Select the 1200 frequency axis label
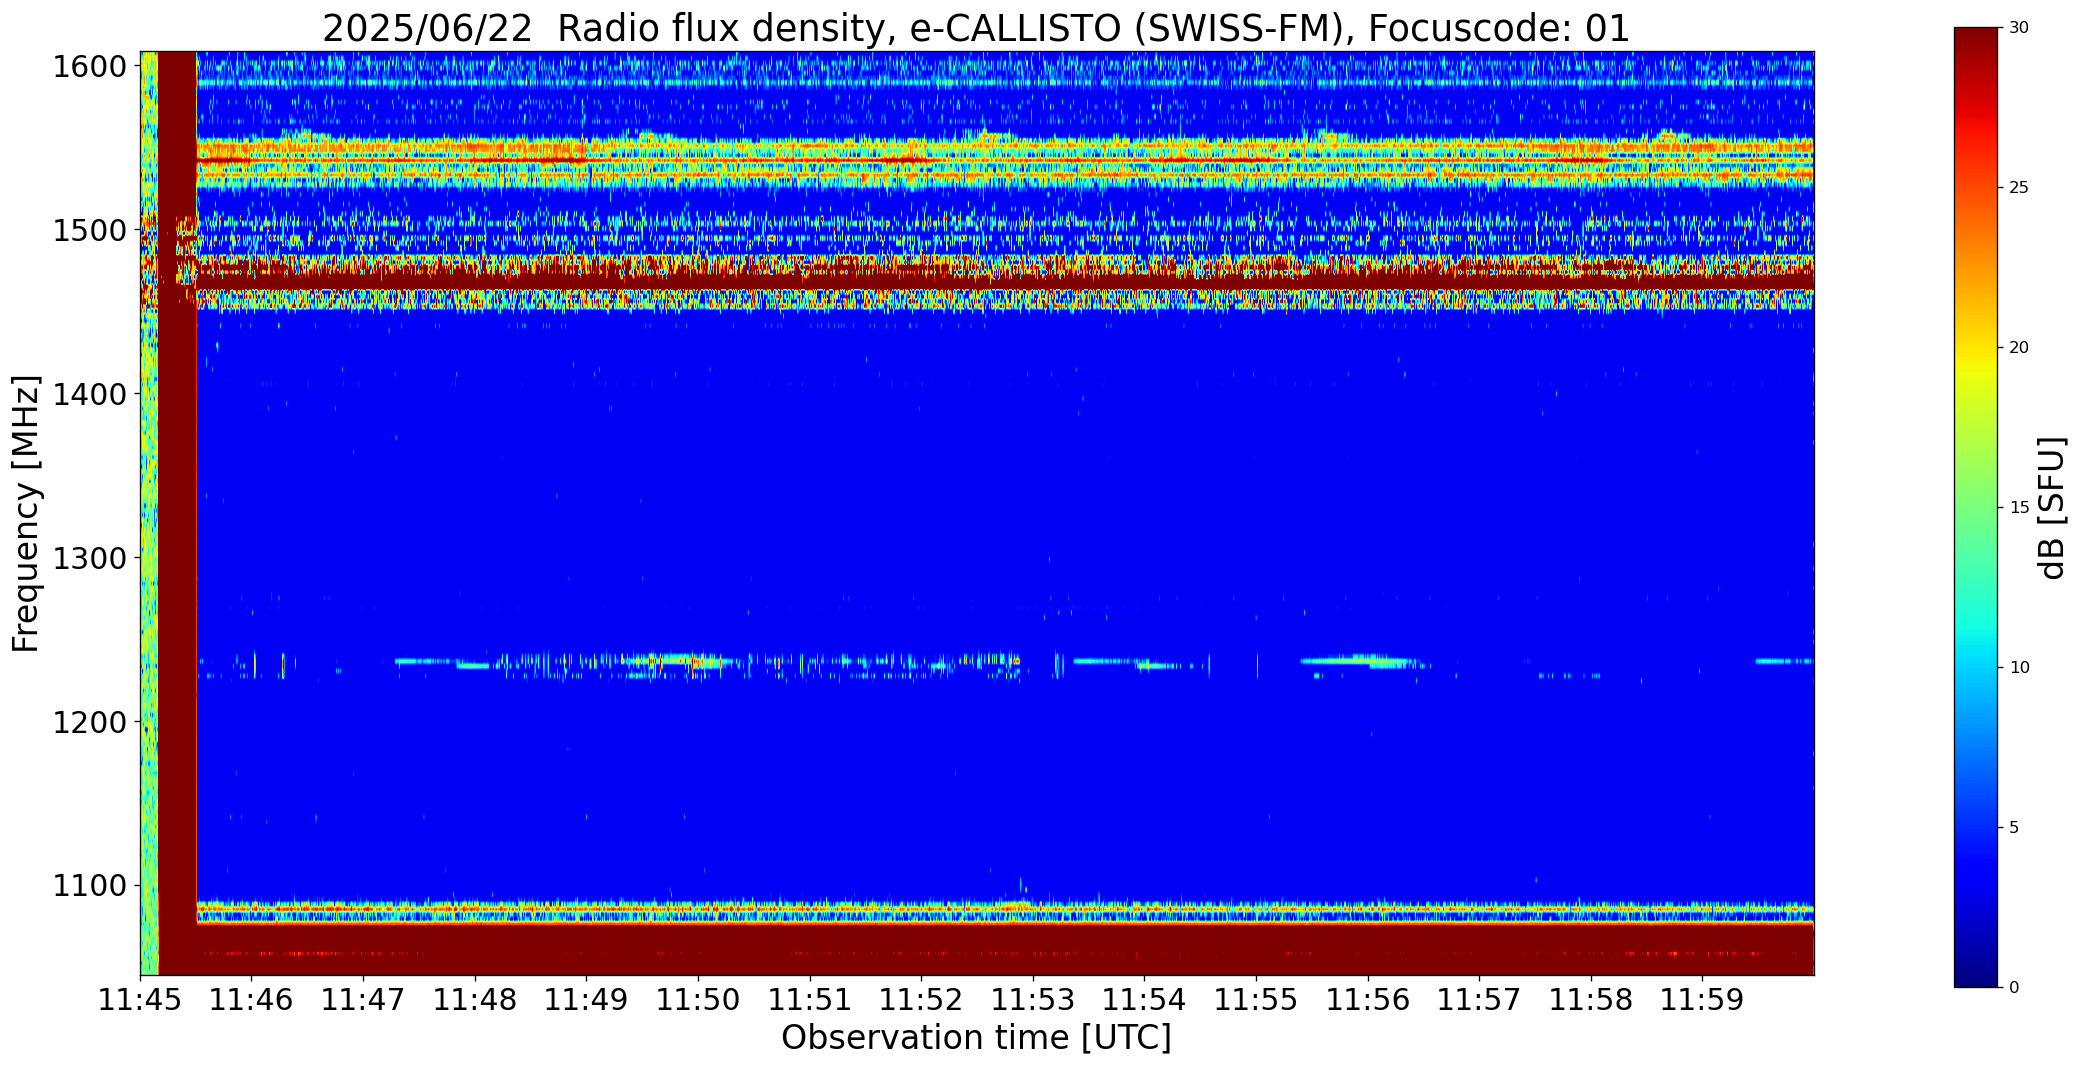The width and height of the screenshot is (2082, 1067). 90,722
